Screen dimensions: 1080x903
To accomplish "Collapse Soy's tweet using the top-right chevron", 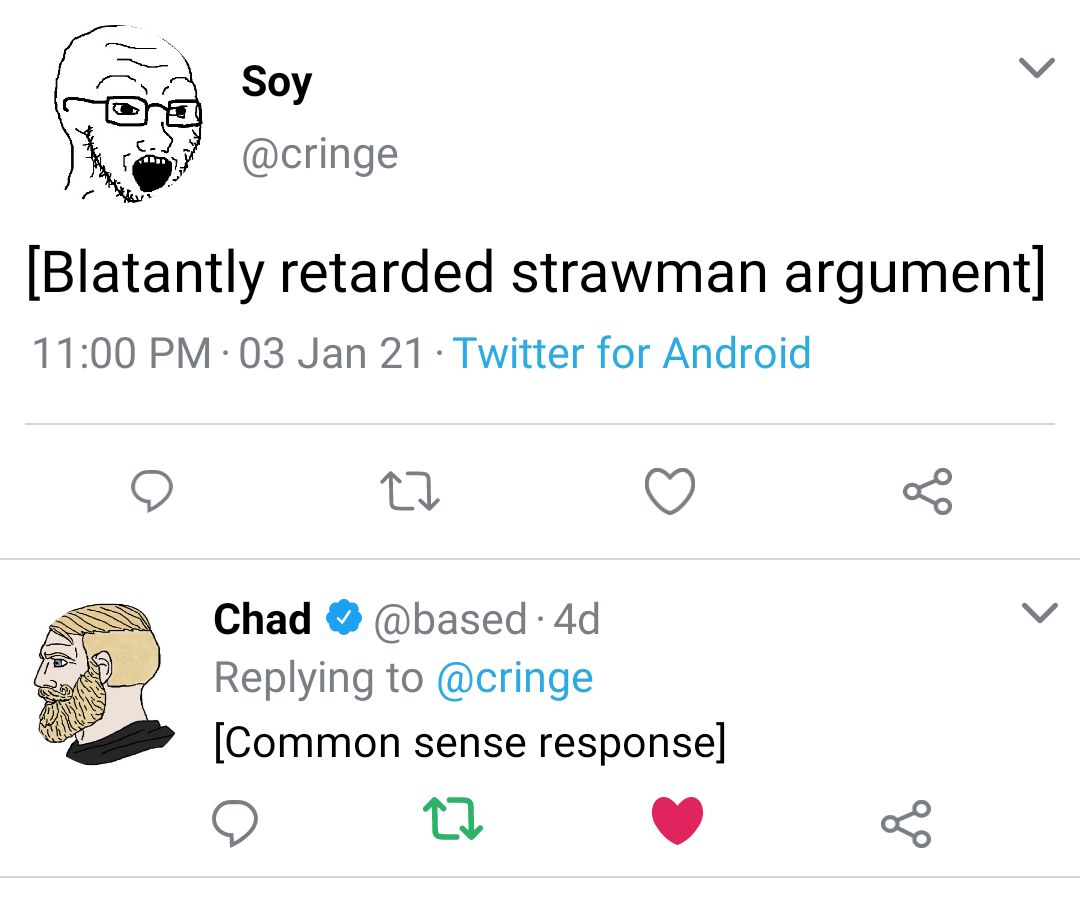I will [1038, 68].
